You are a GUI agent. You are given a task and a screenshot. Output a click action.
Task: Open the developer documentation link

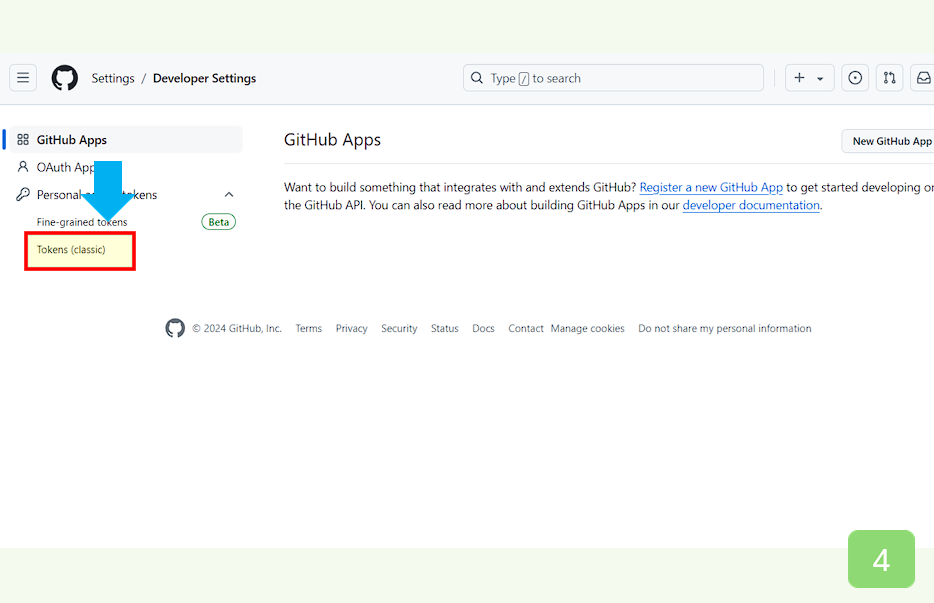[x=751, y=205]
